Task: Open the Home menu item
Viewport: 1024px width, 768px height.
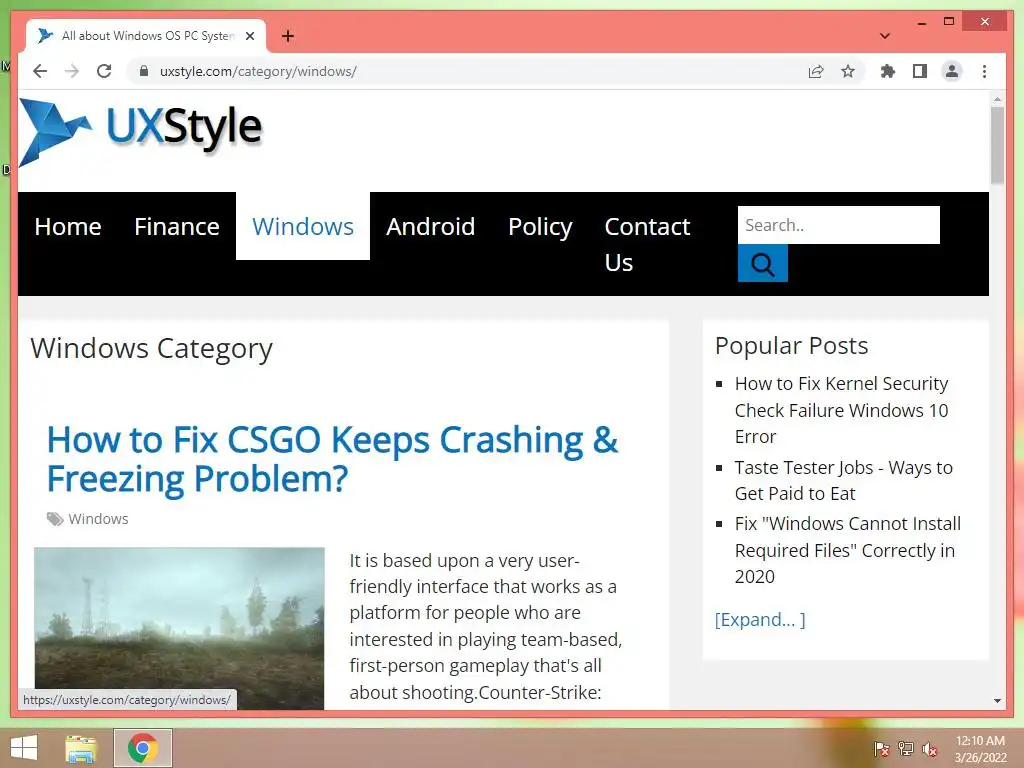Action: click(68, 227)
